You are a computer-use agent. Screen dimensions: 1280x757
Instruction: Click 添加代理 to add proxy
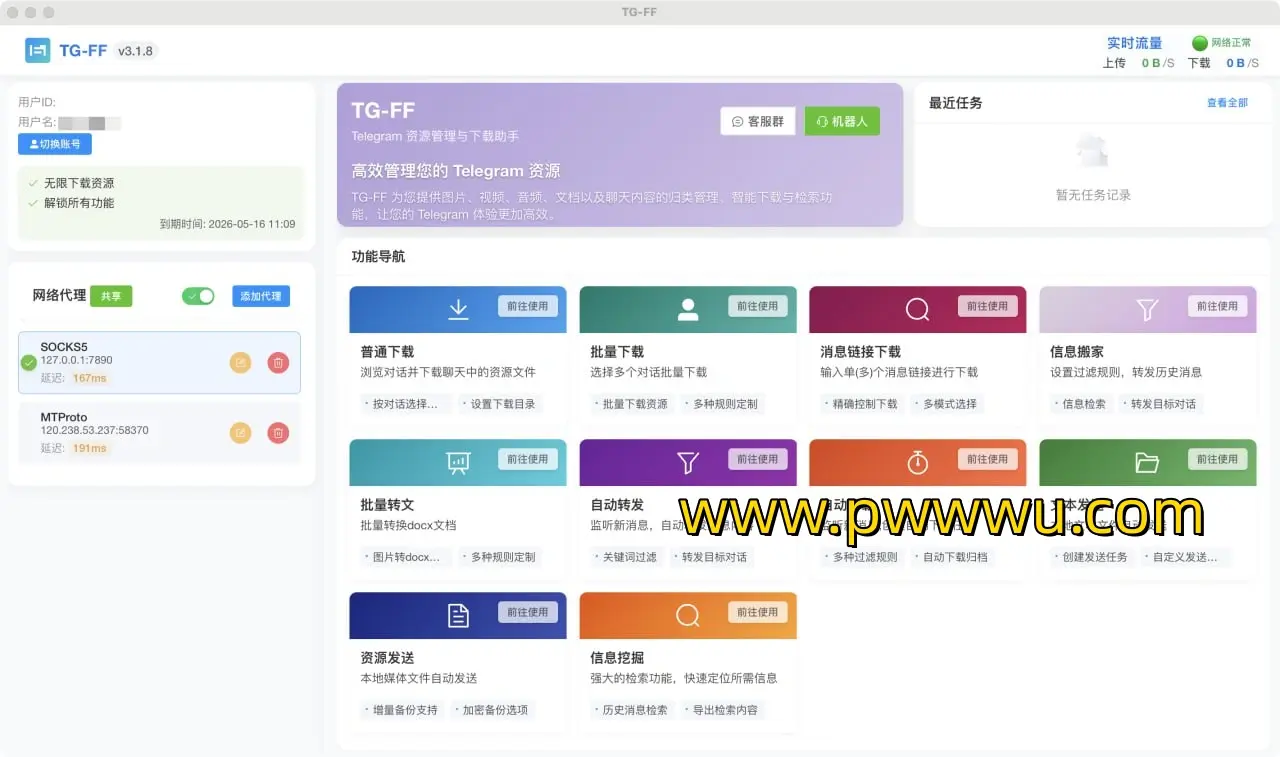[261, 296]
